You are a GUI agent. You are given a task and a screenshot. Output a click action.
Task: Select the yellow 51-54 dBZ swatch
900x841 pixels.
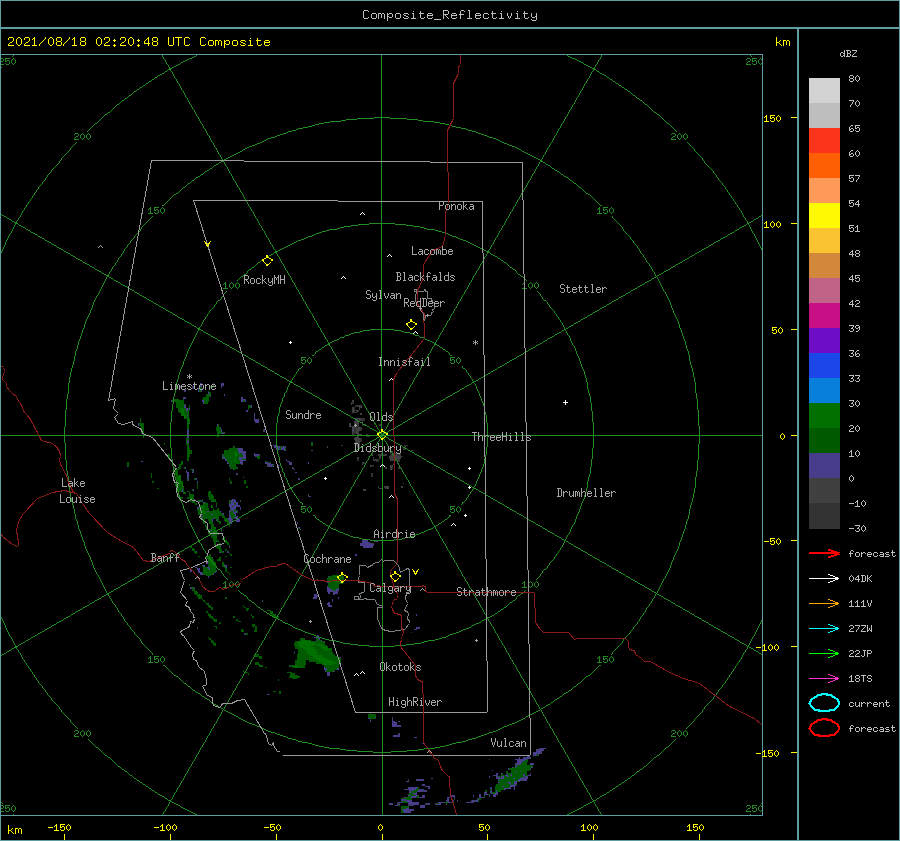pyautogui.click(x=824, y=216)
